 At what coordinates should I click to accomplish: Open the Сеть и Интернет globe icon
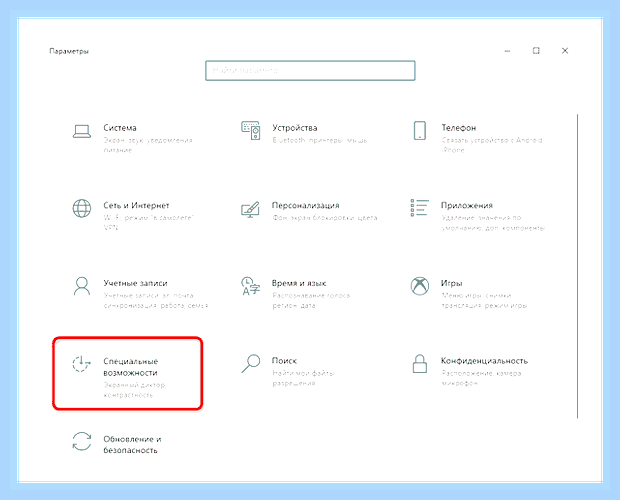click(x=82, y=208)
